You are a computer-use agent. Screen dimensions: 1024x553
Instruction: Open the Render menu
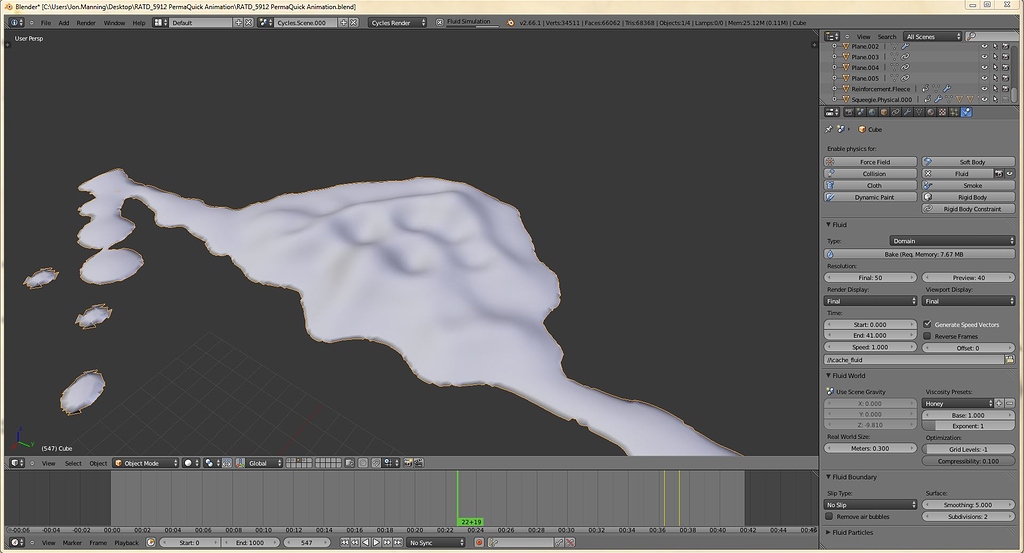click(x=86, y=23)
